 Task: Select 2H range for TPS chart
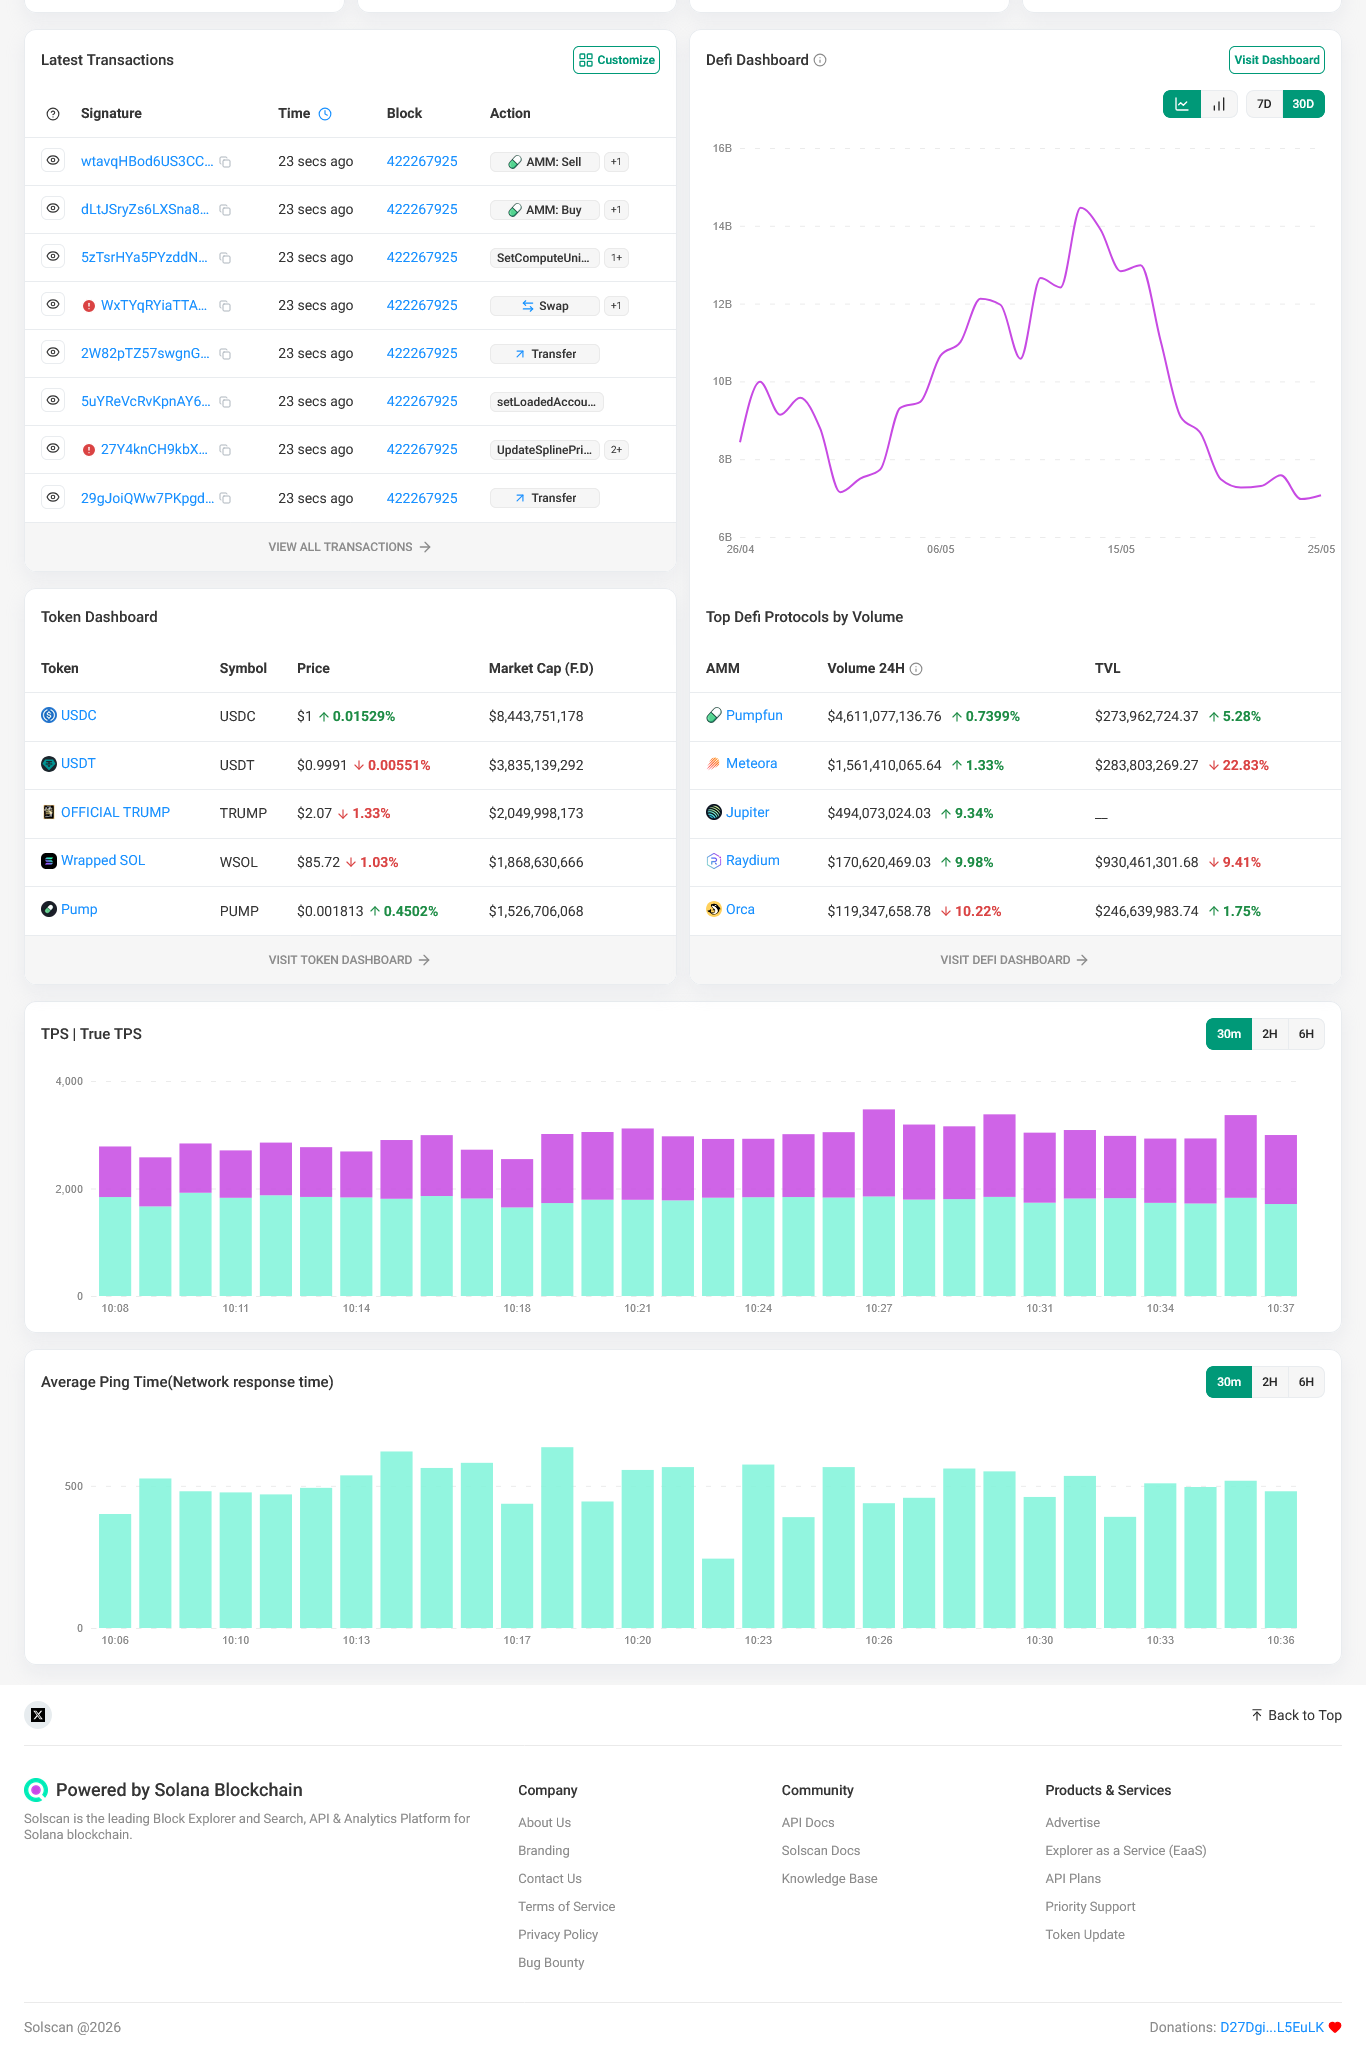point(1270,1034)
